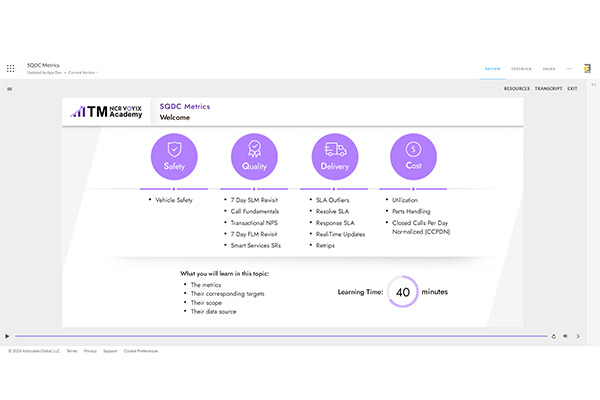Open user profile avatar
This screenshot has width=600, height=400.
pyautogui.click(x=587, y=69)
